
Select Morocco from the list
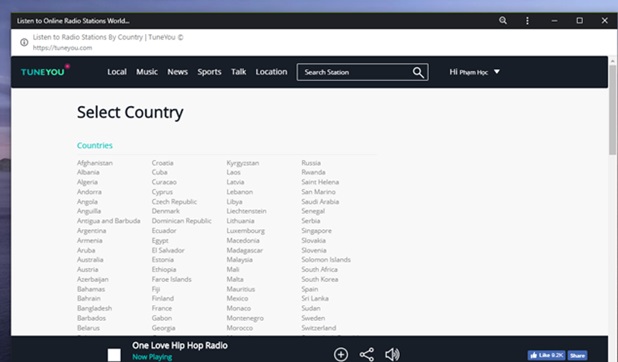pyautogui.click(x=240, y=328)
